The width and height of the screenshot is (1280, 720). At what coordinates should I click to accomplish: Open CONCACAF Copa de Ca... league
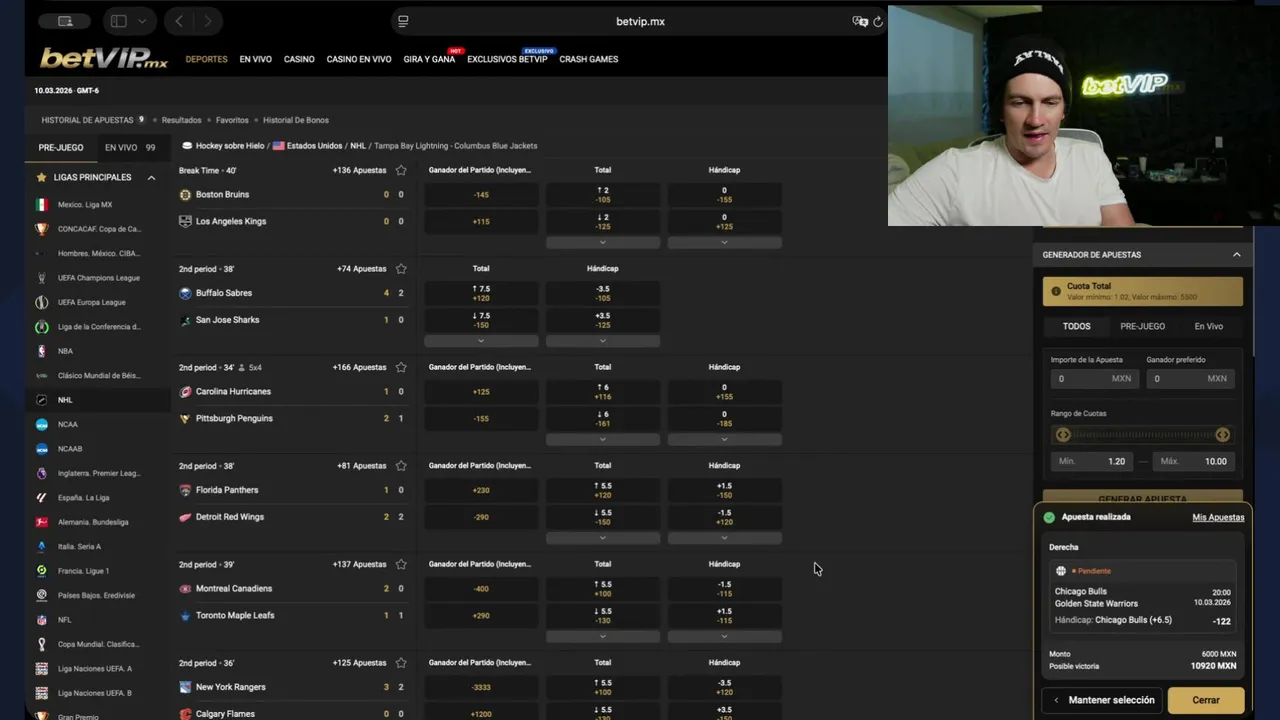98,229
